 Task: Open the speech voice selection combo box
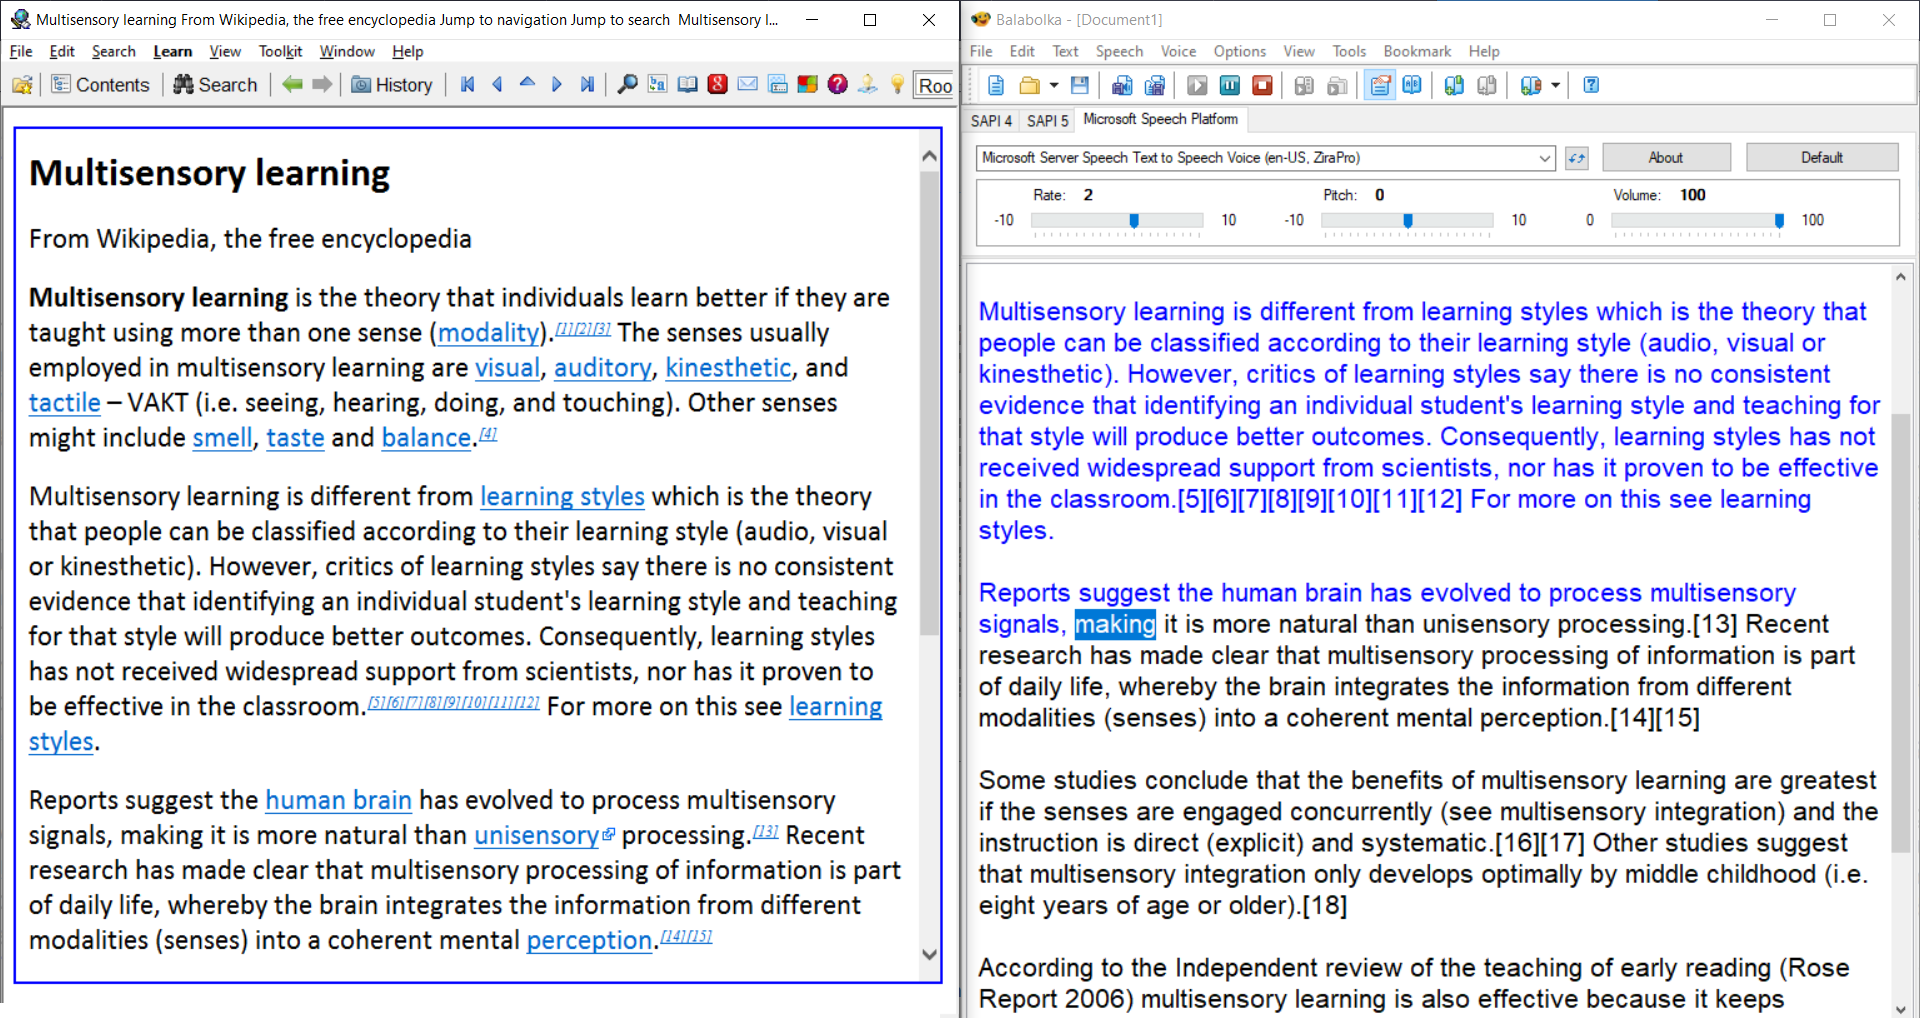[1266, 158]
